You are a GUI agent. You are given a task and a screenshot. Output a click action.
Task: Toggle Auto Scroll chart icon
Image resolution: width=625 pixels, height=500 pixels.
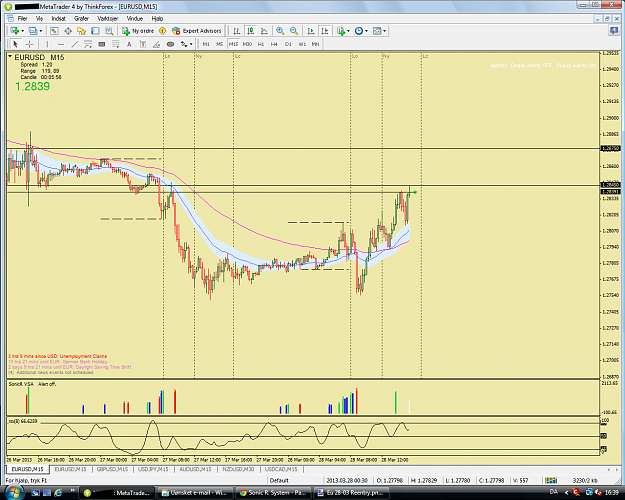311,31
